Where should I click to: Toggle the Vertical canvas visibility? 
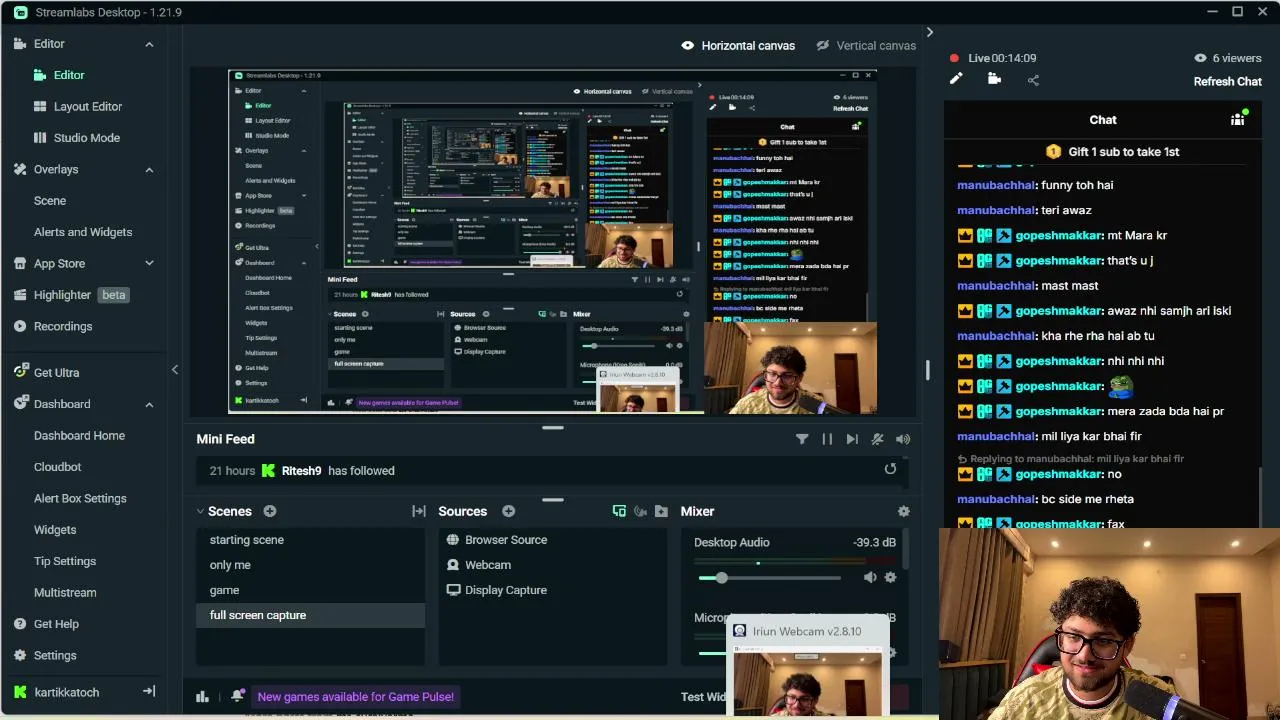(823, 46)
